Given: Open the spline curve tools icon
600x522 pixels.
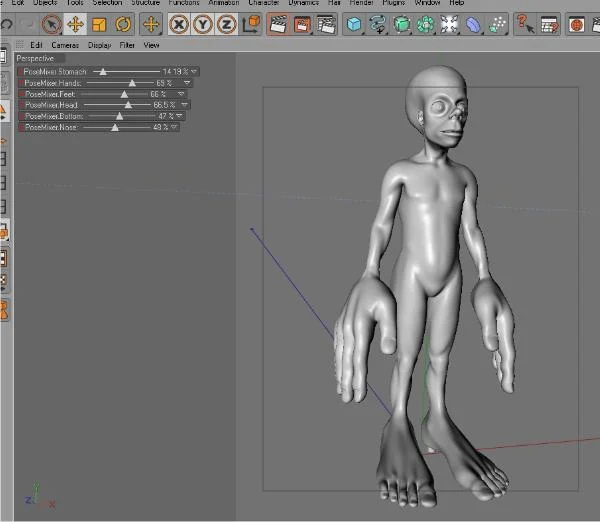Looking at the screenshot, I should [377, 24].
